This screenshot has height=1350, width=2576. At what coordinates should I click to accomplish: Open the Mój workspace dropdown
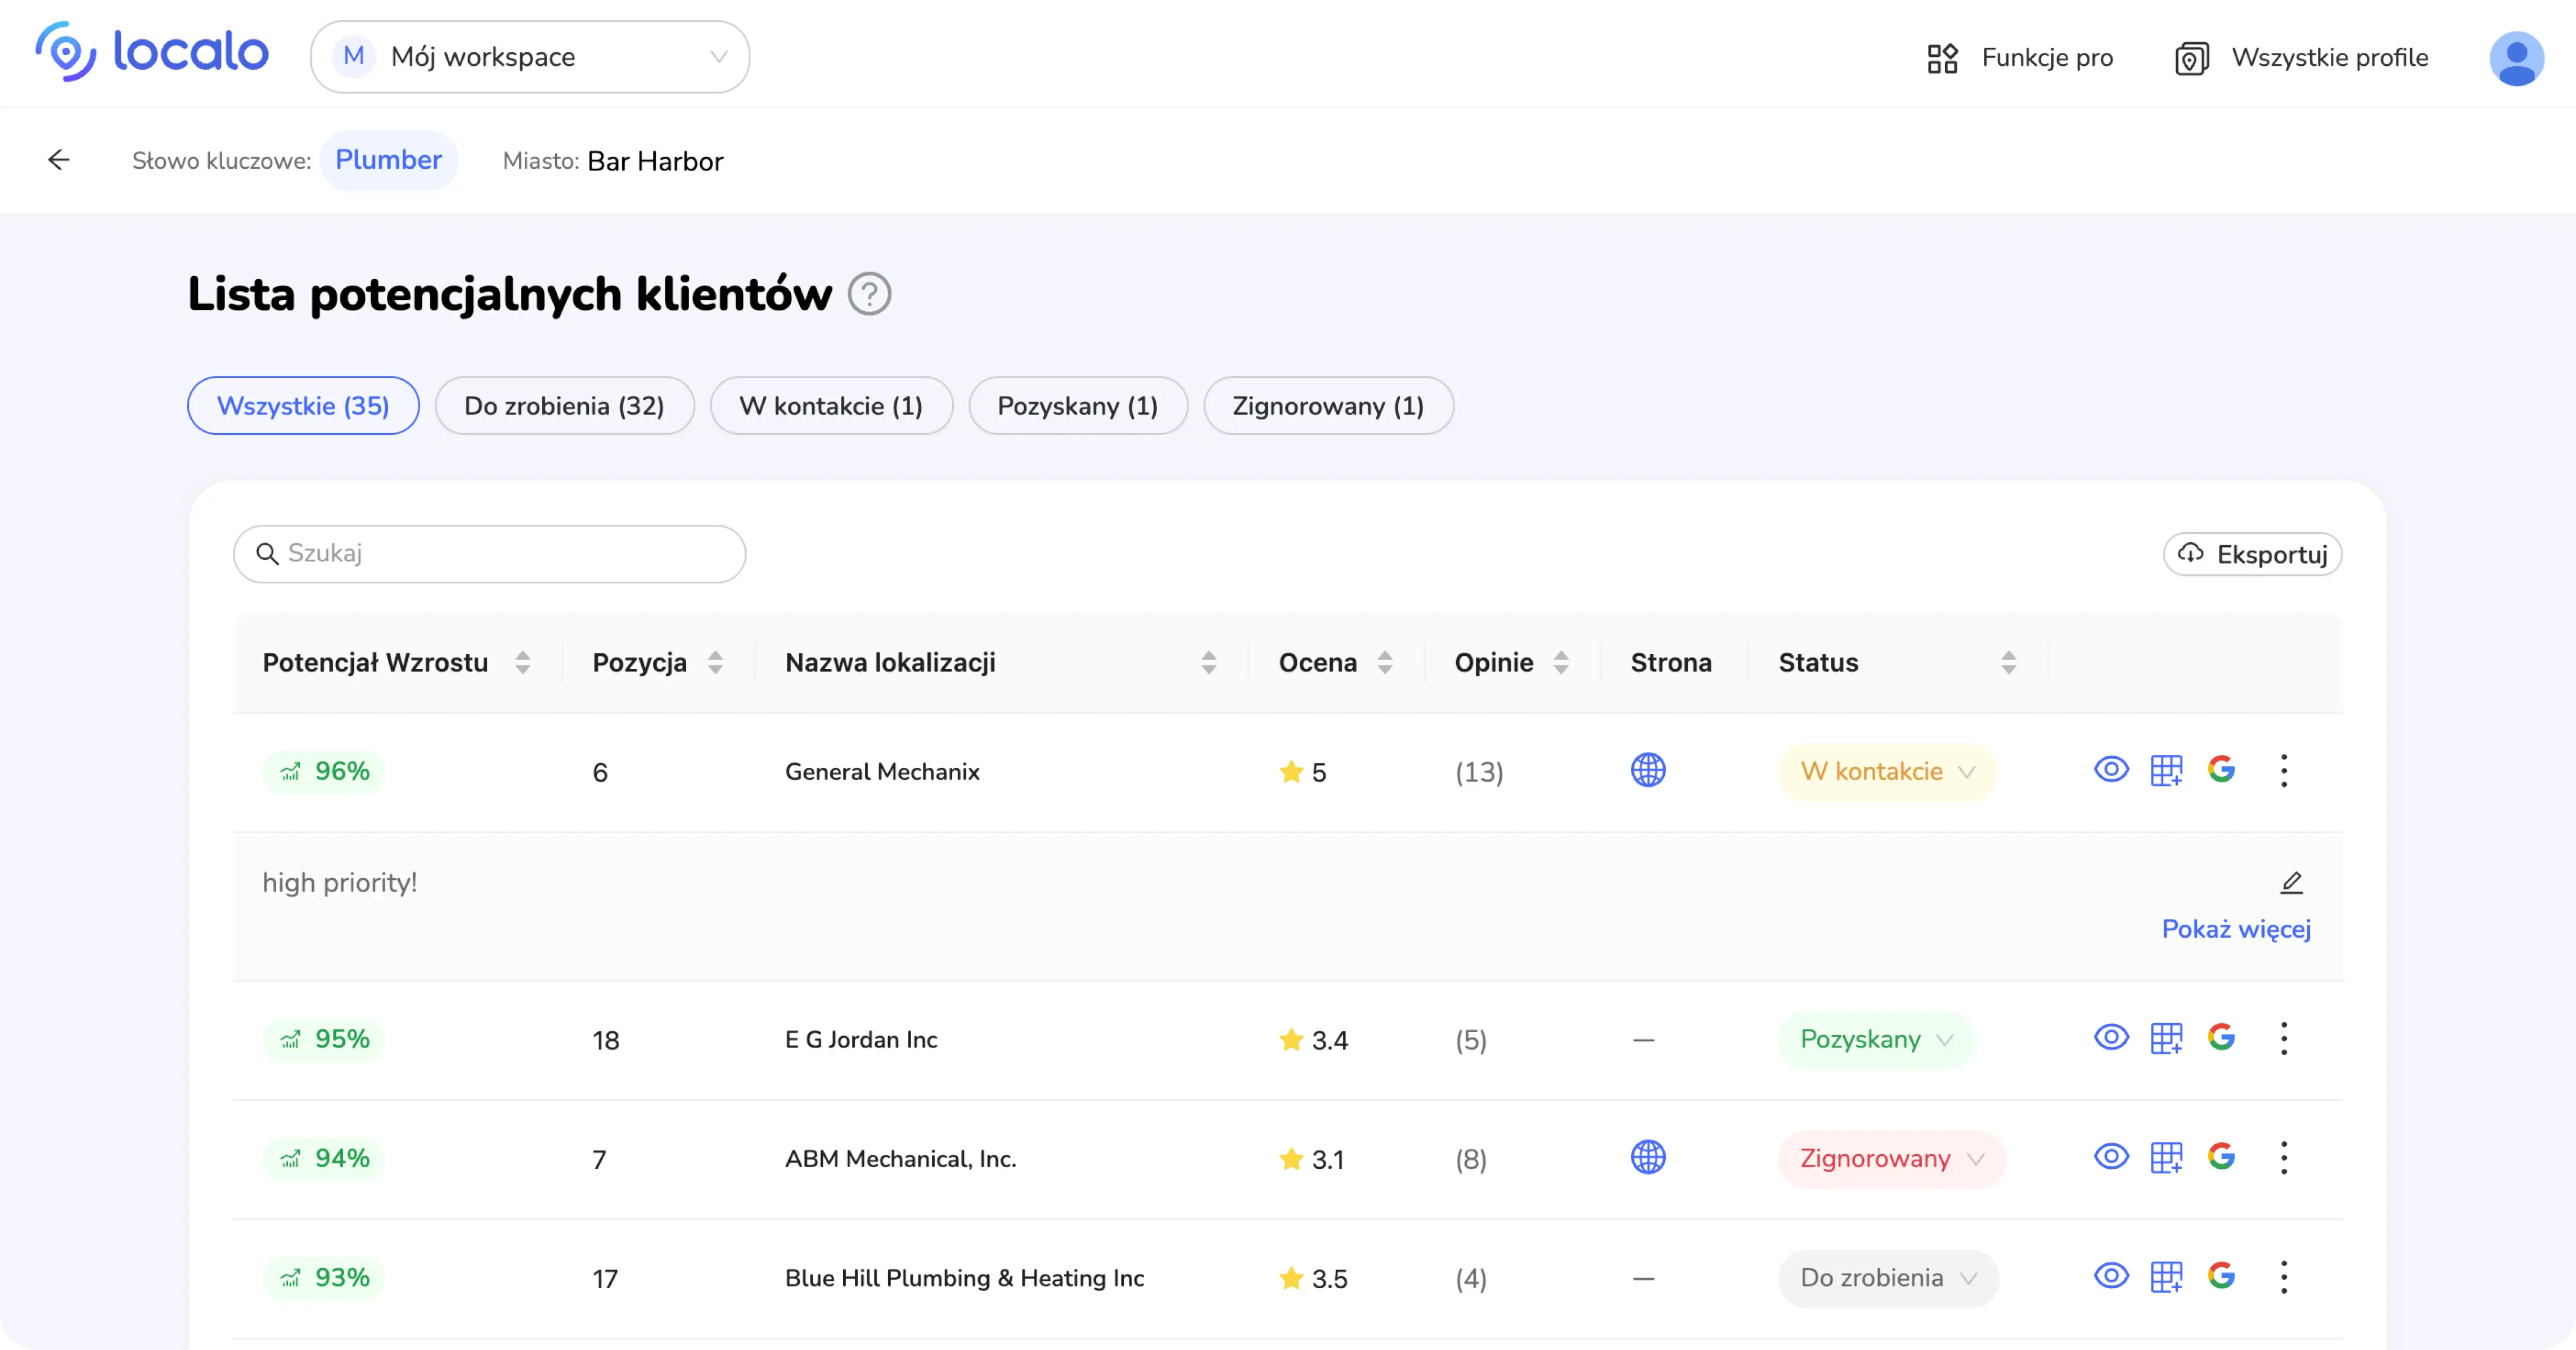[530, 57]
